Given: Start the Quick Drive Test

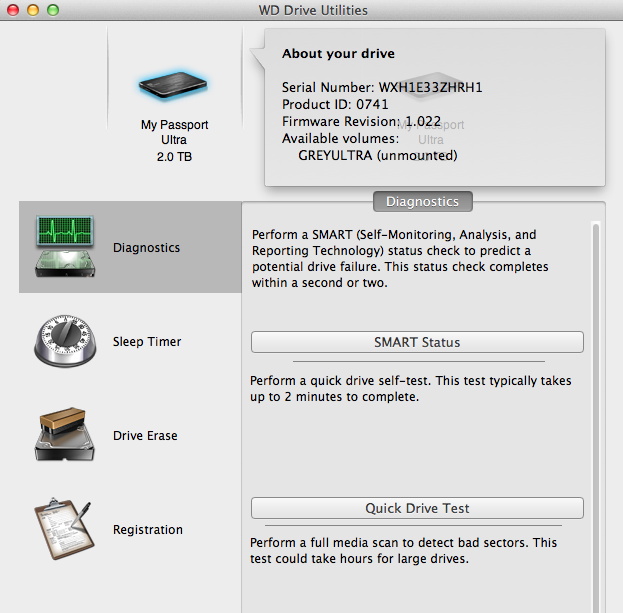Looking at the screenshot, I should pyautogui.click(x=417, y=508).
